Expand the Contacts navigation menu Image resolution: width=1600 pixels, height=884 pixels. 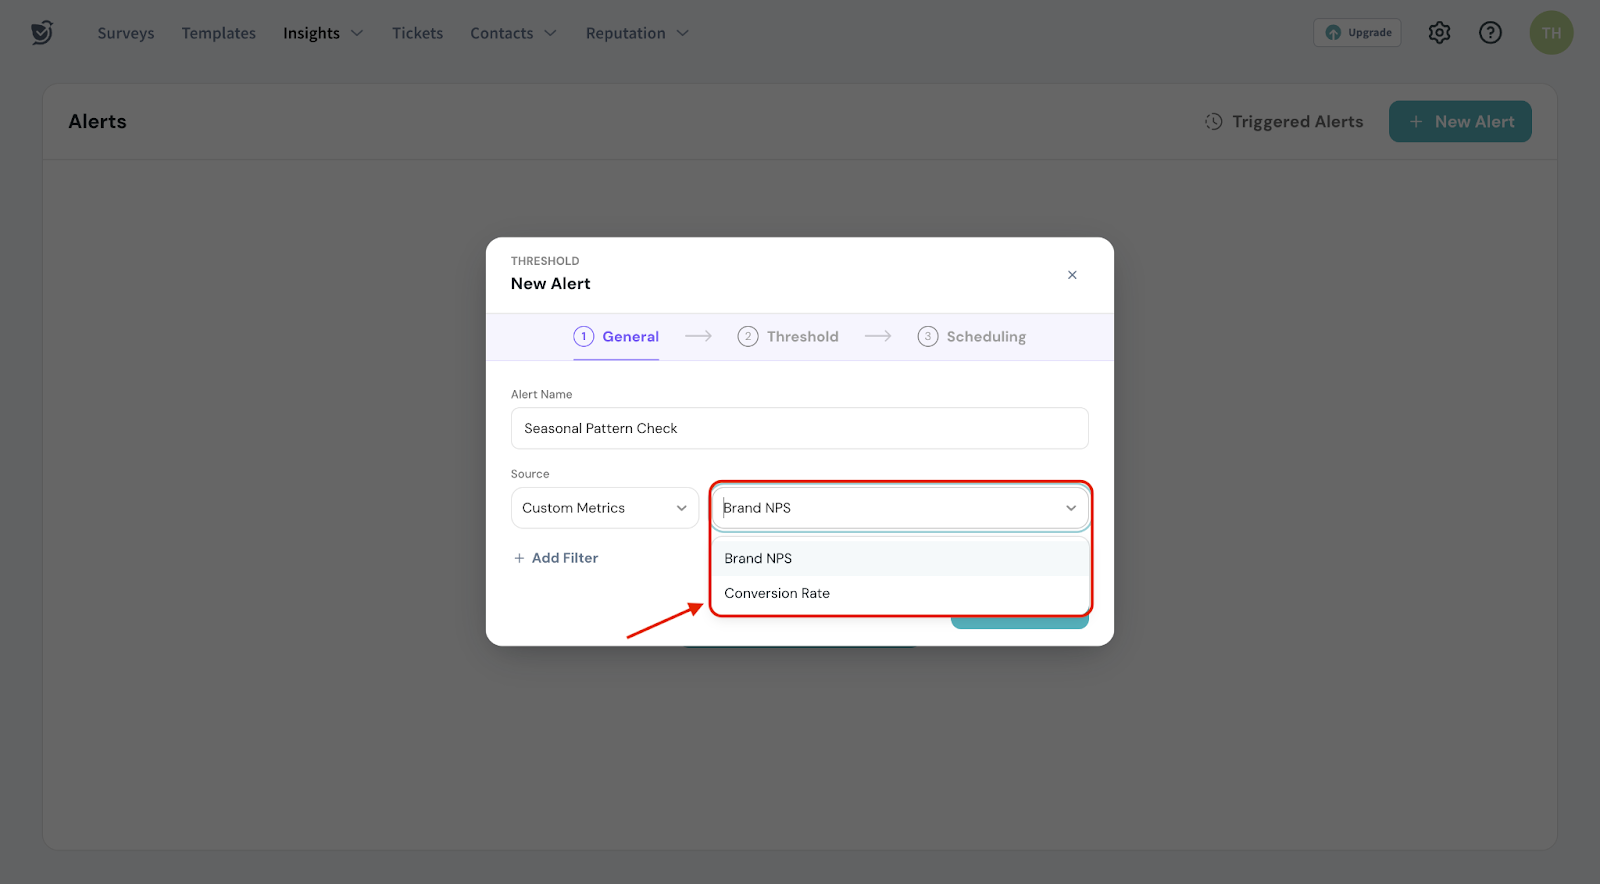tap(513, 33)
